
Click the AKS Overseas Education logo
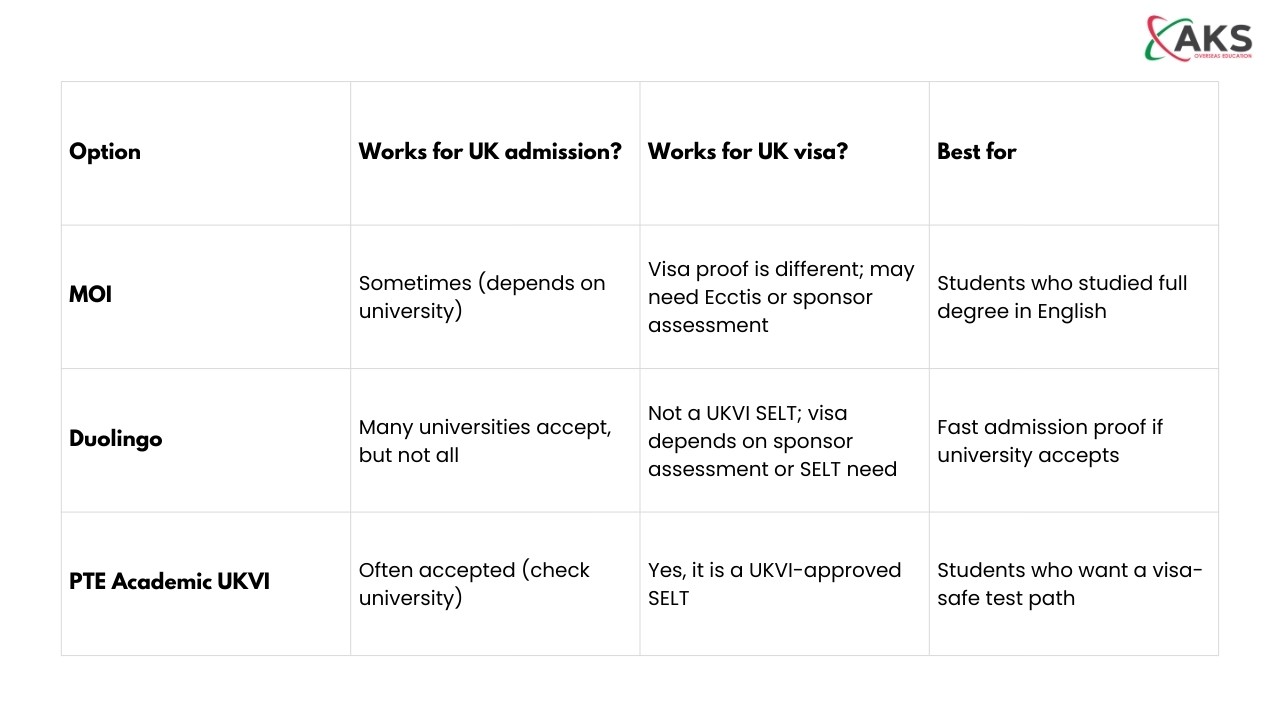(1198, 38)
